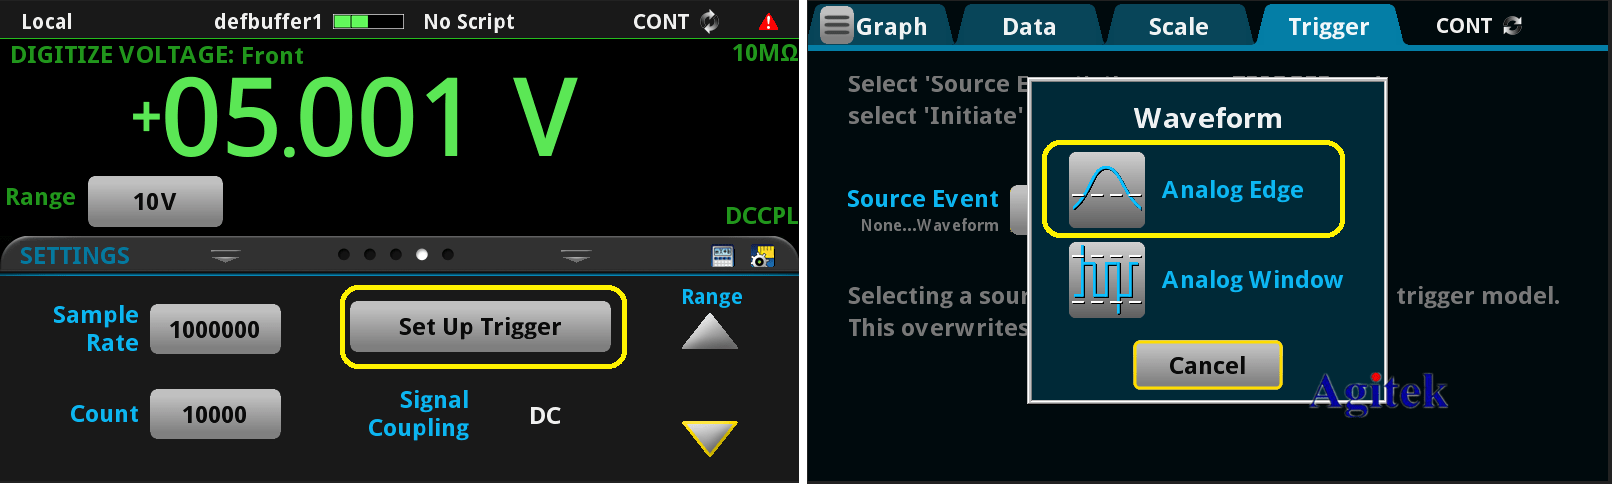
Task: Click the DCCPL coupling indicator
Action: click(x=761, y=216)
